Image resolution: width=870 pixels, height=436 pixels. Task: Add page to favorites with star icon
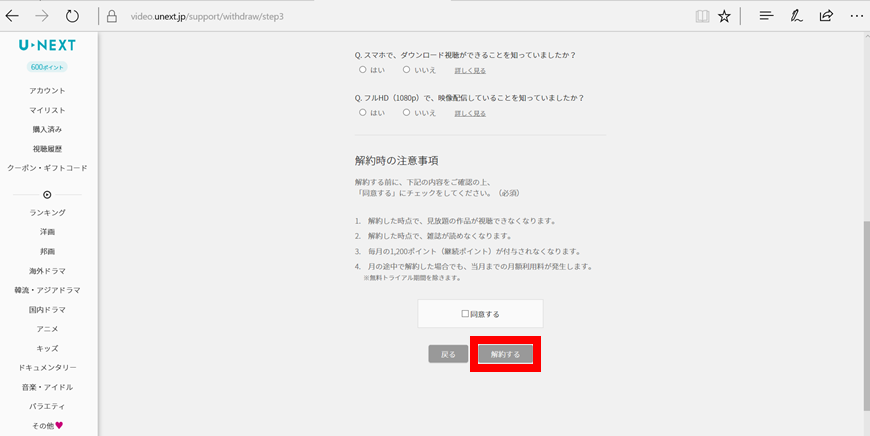[724, 17]
